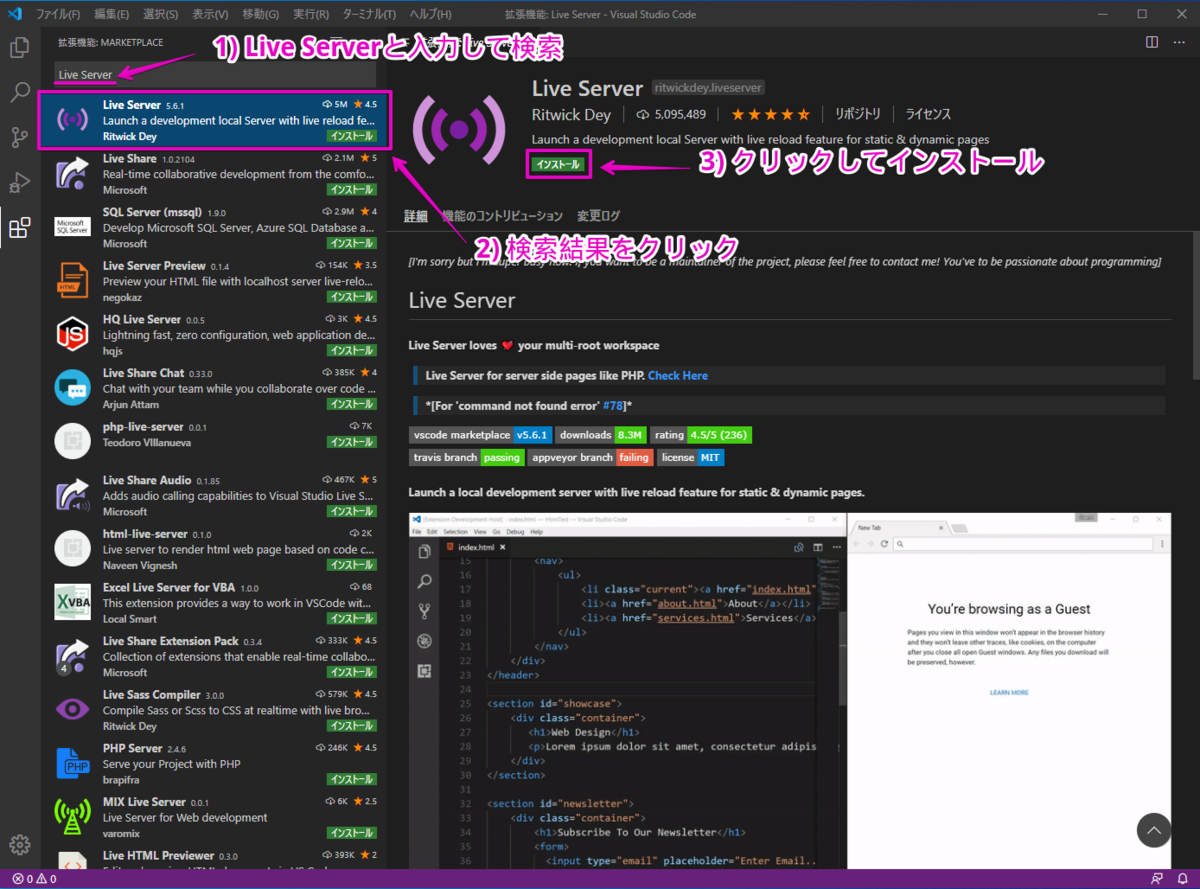Install Live Server from the list row
Screen dimensions: 1200x889
click(x=351, y=136)
